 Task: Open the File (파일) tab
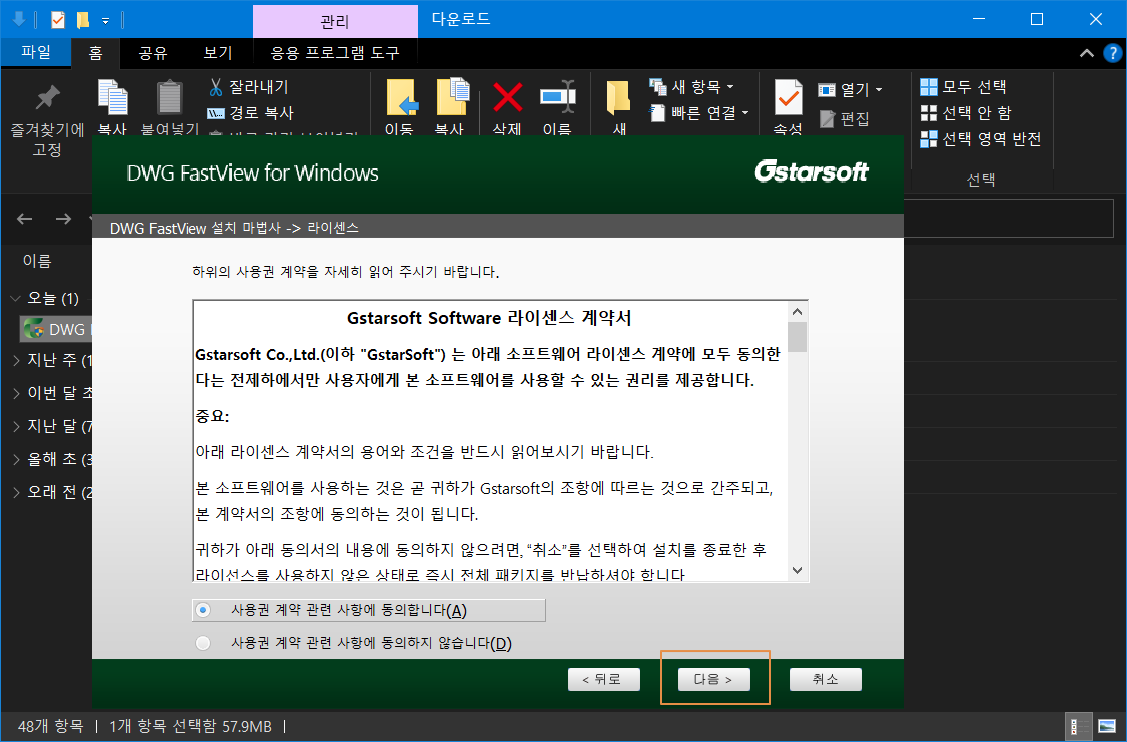tap(36, 52)
